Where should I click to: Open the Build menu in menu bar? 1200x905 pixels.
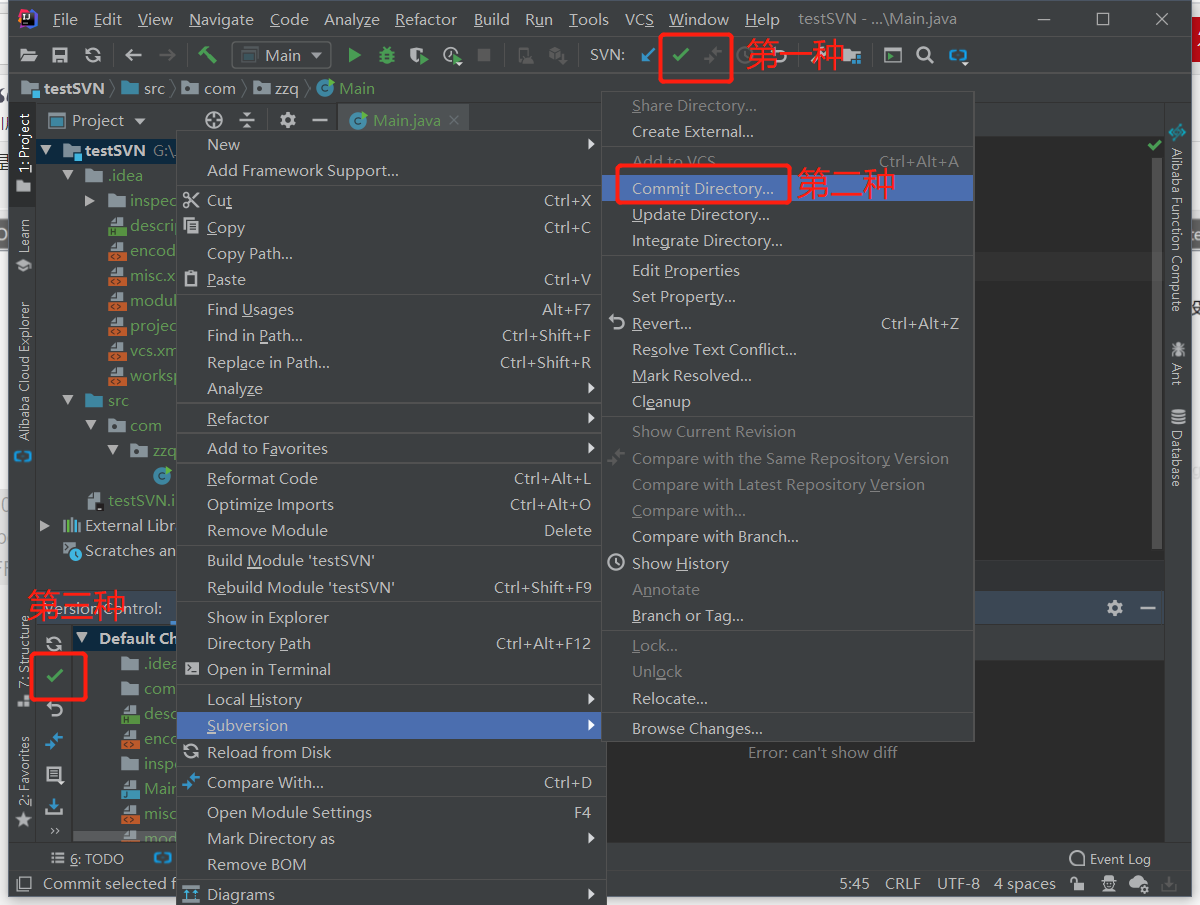491,19
